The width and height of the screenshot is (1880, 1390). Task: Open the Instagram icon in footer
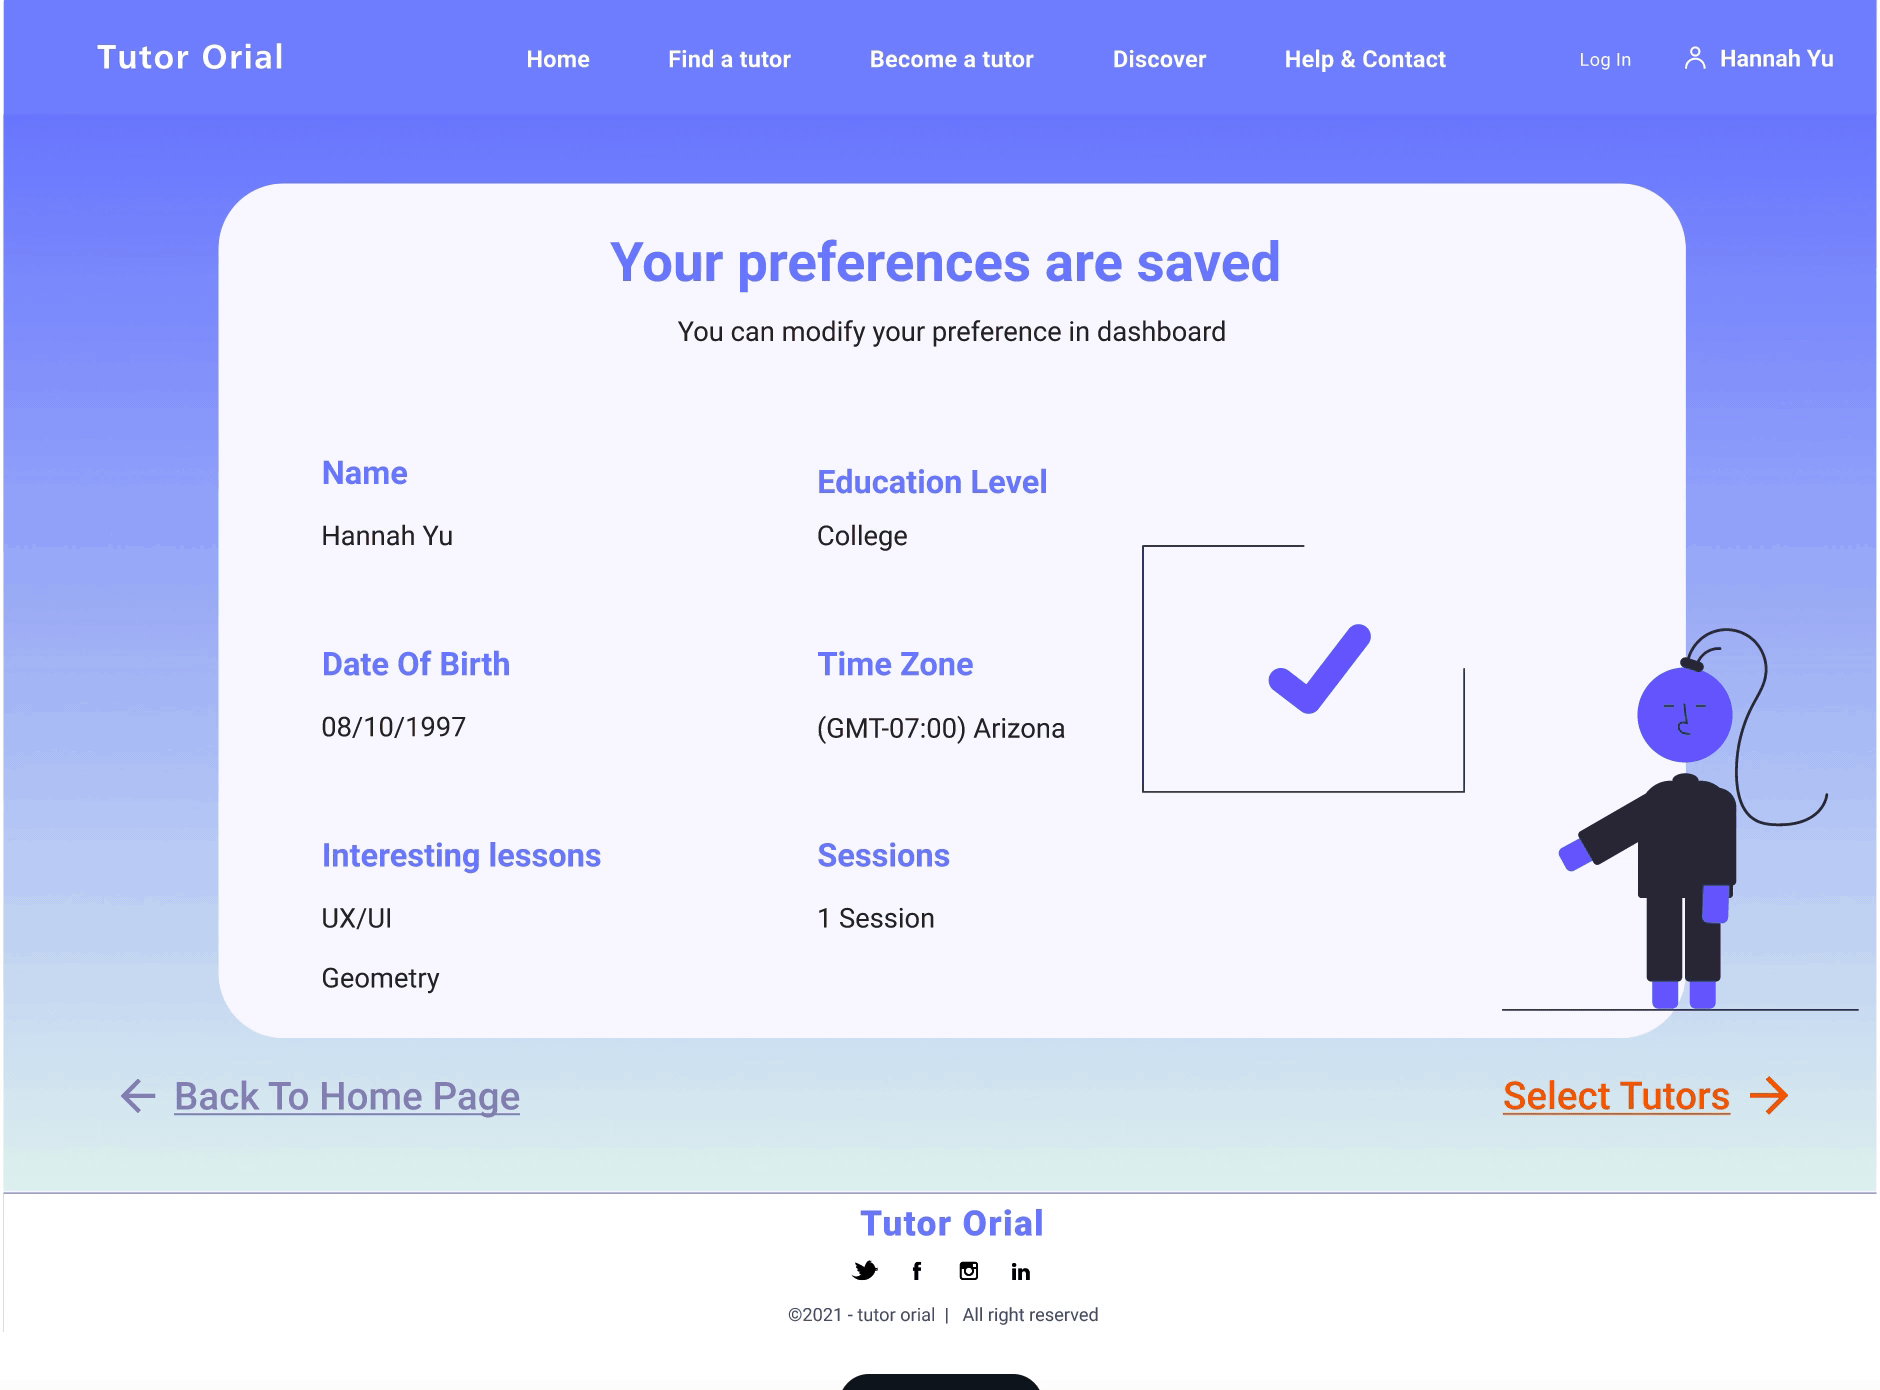[969, 1271]
